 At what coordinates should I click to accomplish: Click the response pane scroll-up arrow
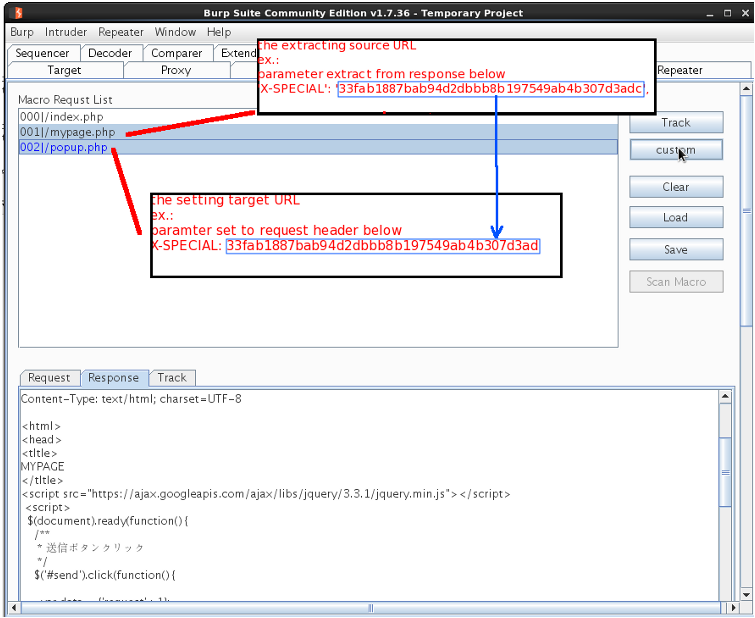click(x=725, y=397)
